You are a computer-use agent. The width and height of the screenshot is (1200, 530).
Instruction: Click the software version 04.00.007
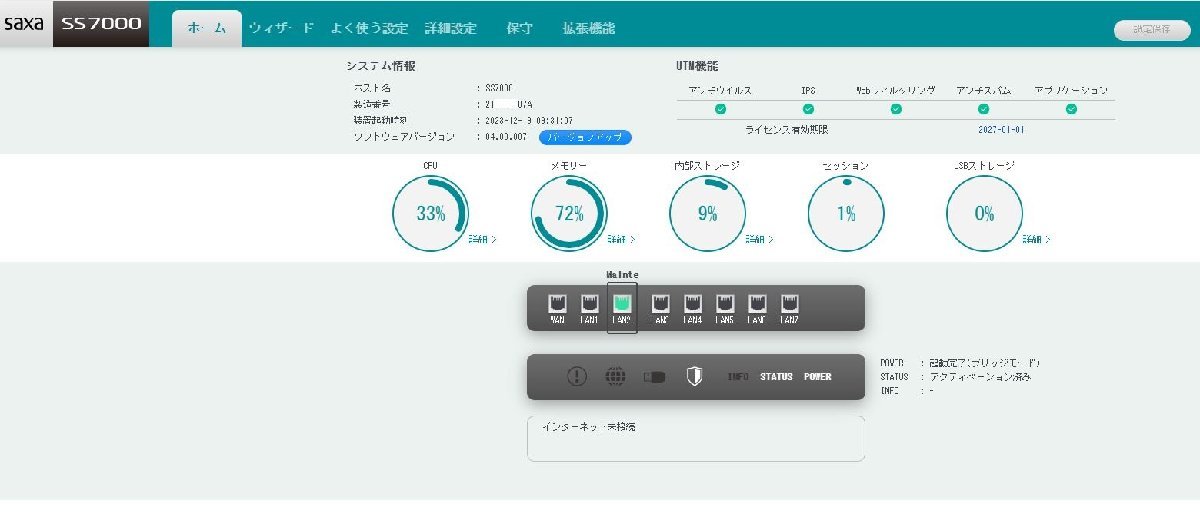[505, 137]
